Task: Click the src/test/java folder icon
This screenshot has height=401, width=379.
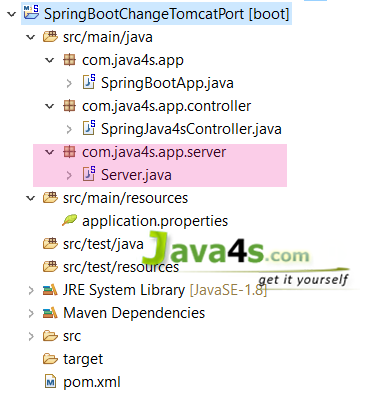Action: [x=50, y=244]
